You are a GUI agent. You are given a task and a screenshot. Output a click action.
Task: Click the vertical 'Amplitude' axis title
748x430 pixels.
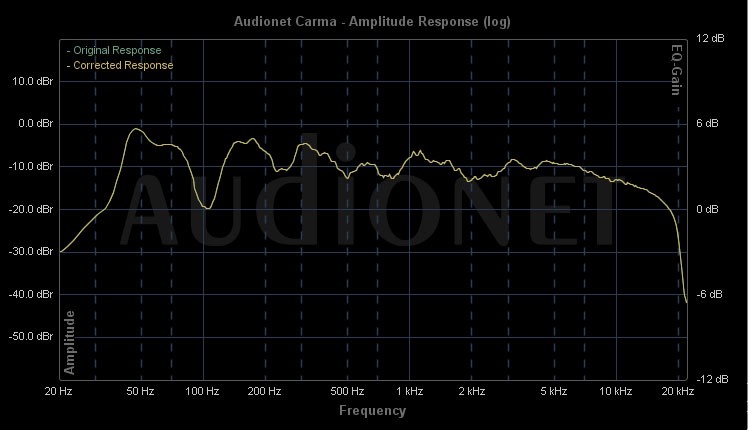tap(70, 343)
